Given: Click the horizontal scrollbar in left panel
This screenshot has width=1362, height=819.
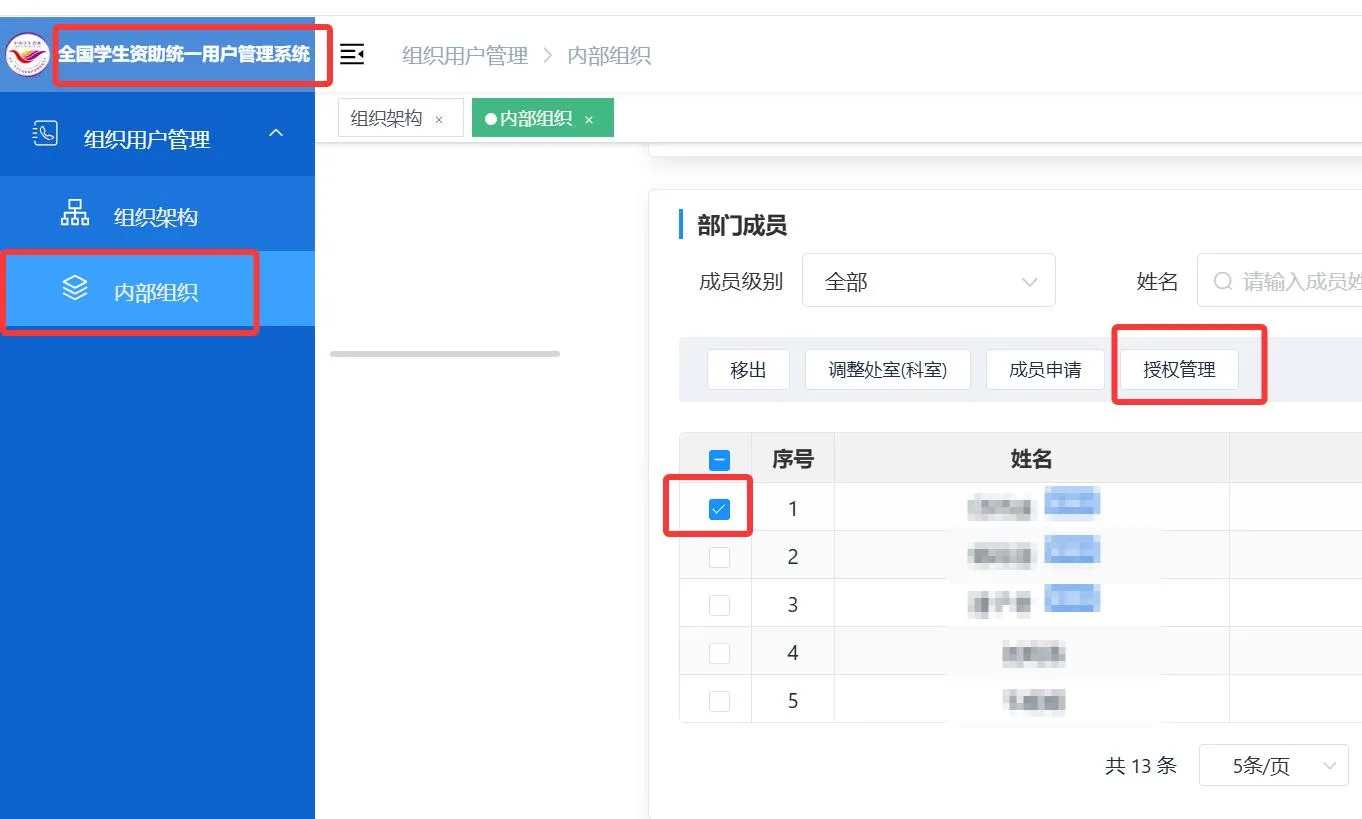Looking at the screenshot, I should [x=444, y=354].
